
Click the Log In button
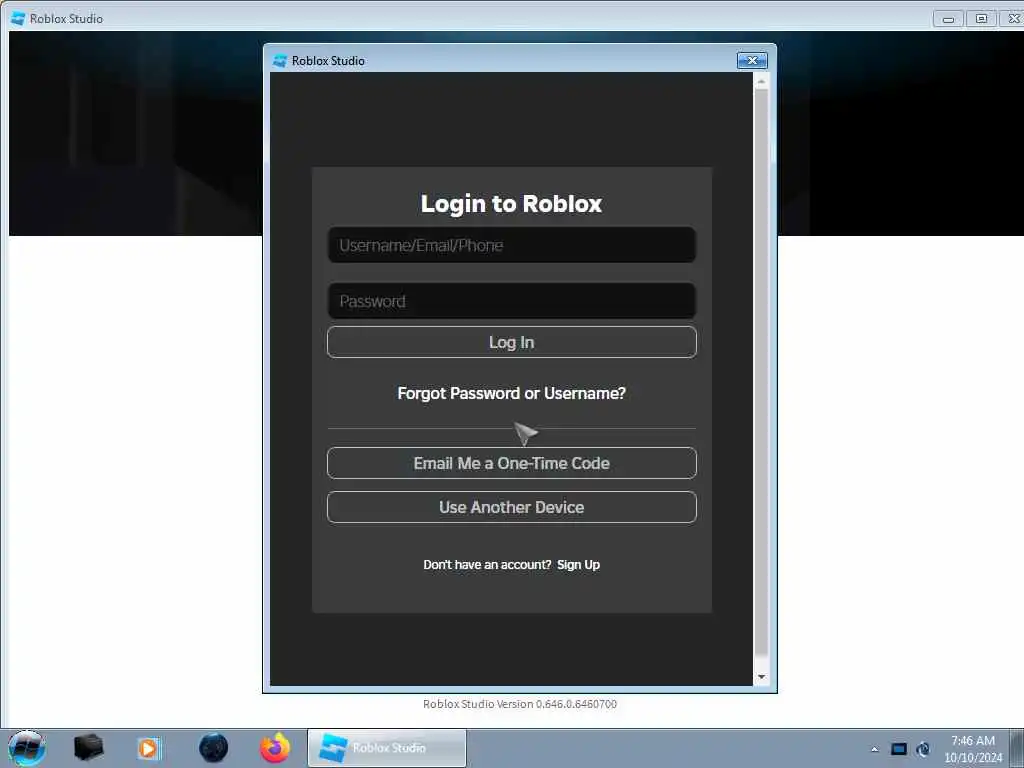(511, 342)
